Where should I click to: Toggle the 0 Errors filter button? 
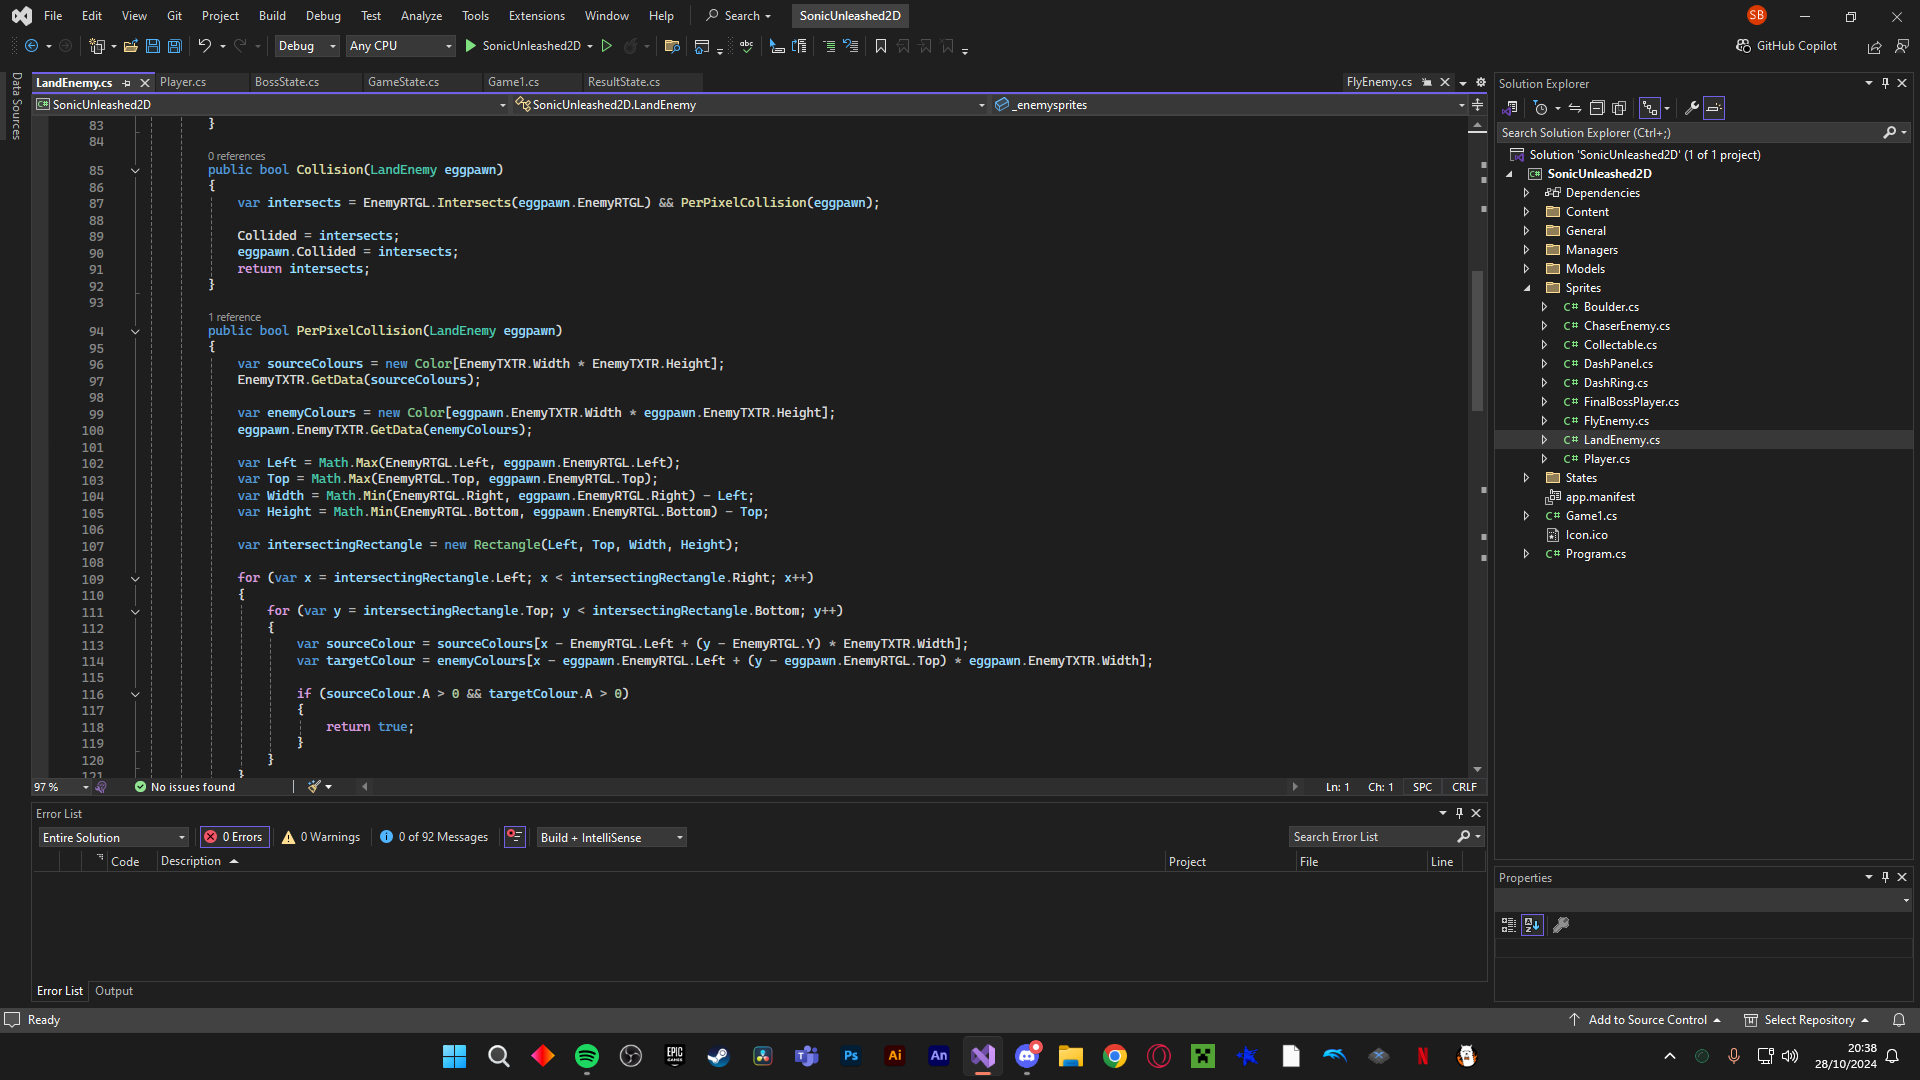(234, 837)
